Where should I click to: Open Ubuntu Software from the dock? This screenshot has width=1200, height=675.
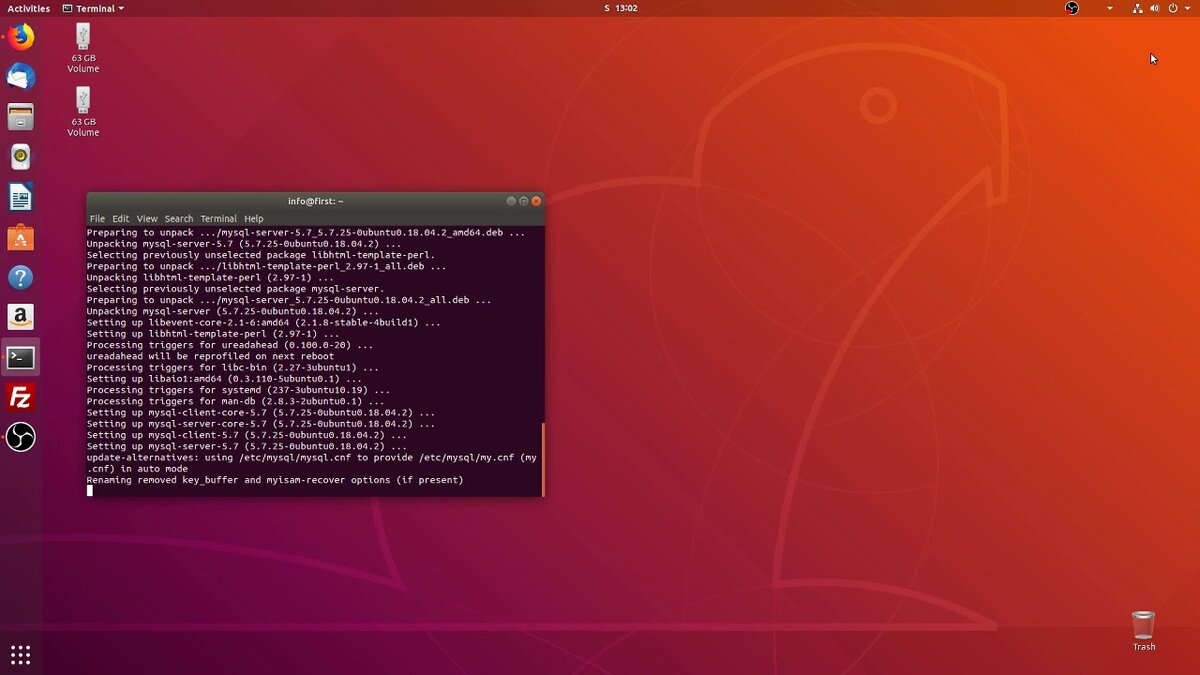coord(21,237)
